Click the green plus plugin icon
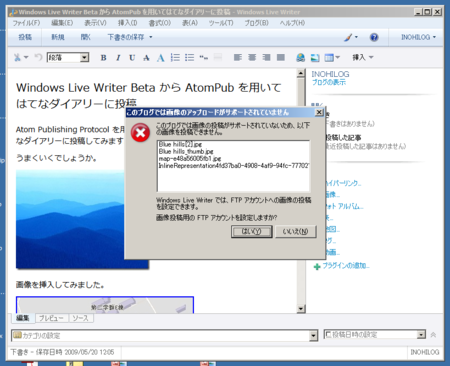The height and width of the screenshot is (366, 450). [x=317, y=266]
